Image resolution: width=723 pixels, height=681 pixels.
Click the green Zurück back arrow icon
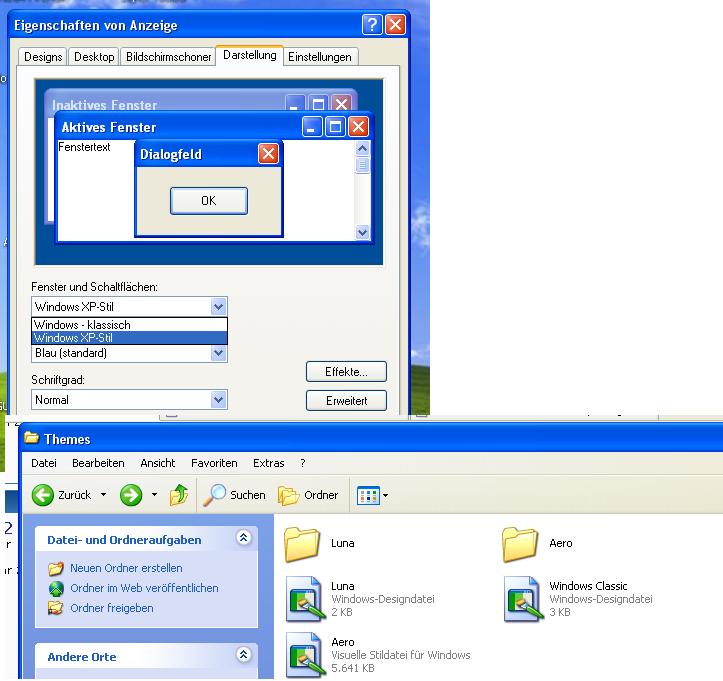[x=43, y=495]
